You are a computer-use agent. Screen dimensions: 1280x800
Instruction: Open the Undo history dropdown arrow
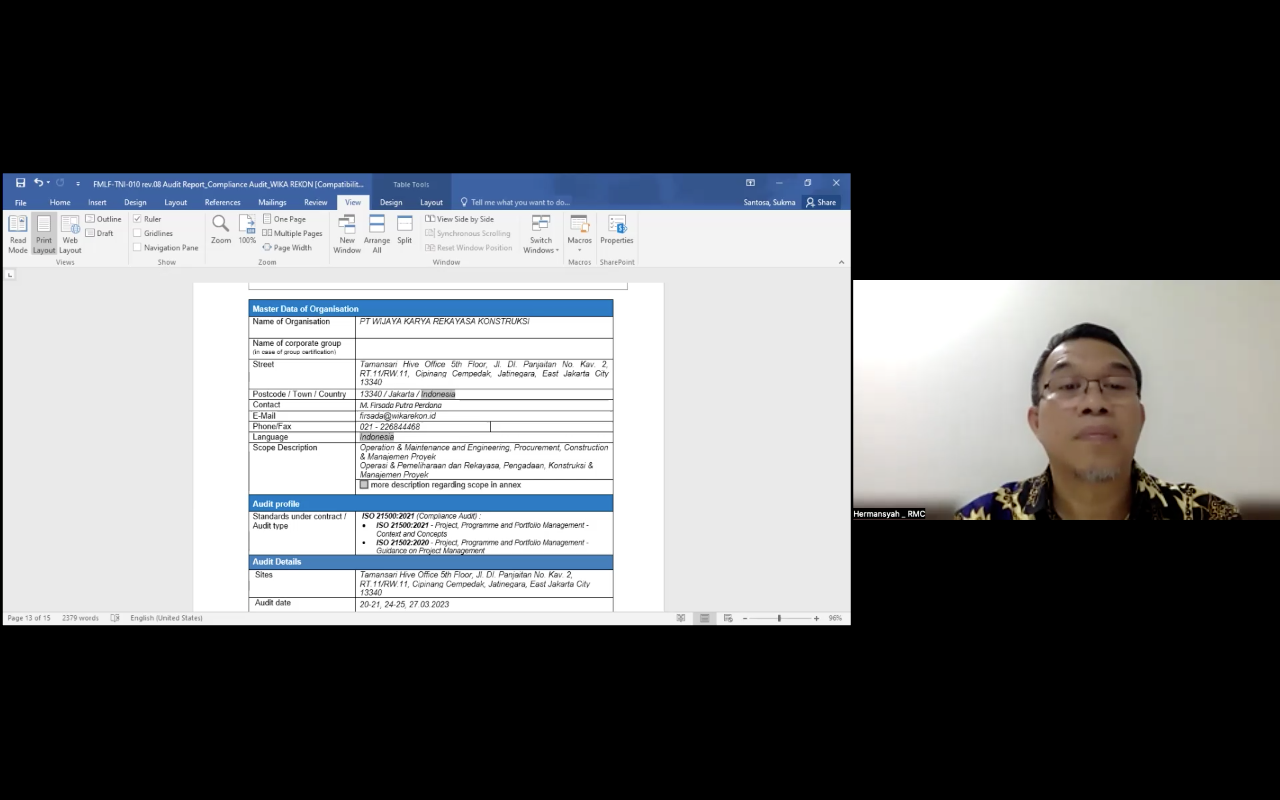coord(48,183)
